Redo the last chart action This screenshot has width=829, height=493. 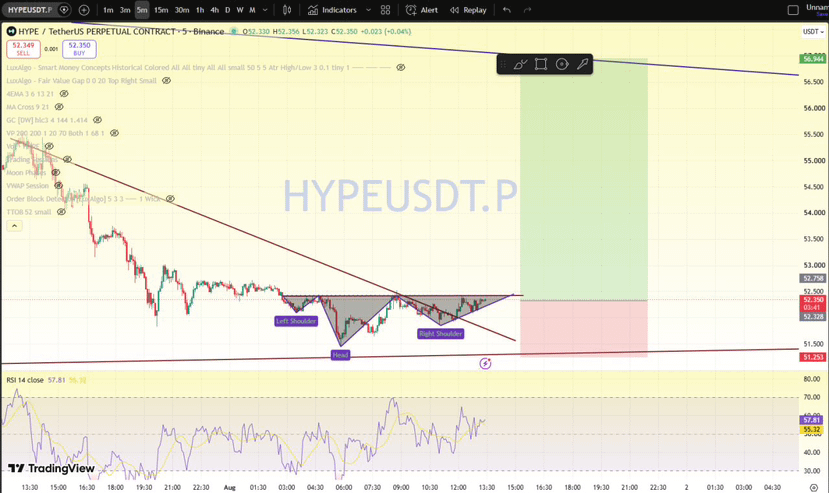pos(527,10)
